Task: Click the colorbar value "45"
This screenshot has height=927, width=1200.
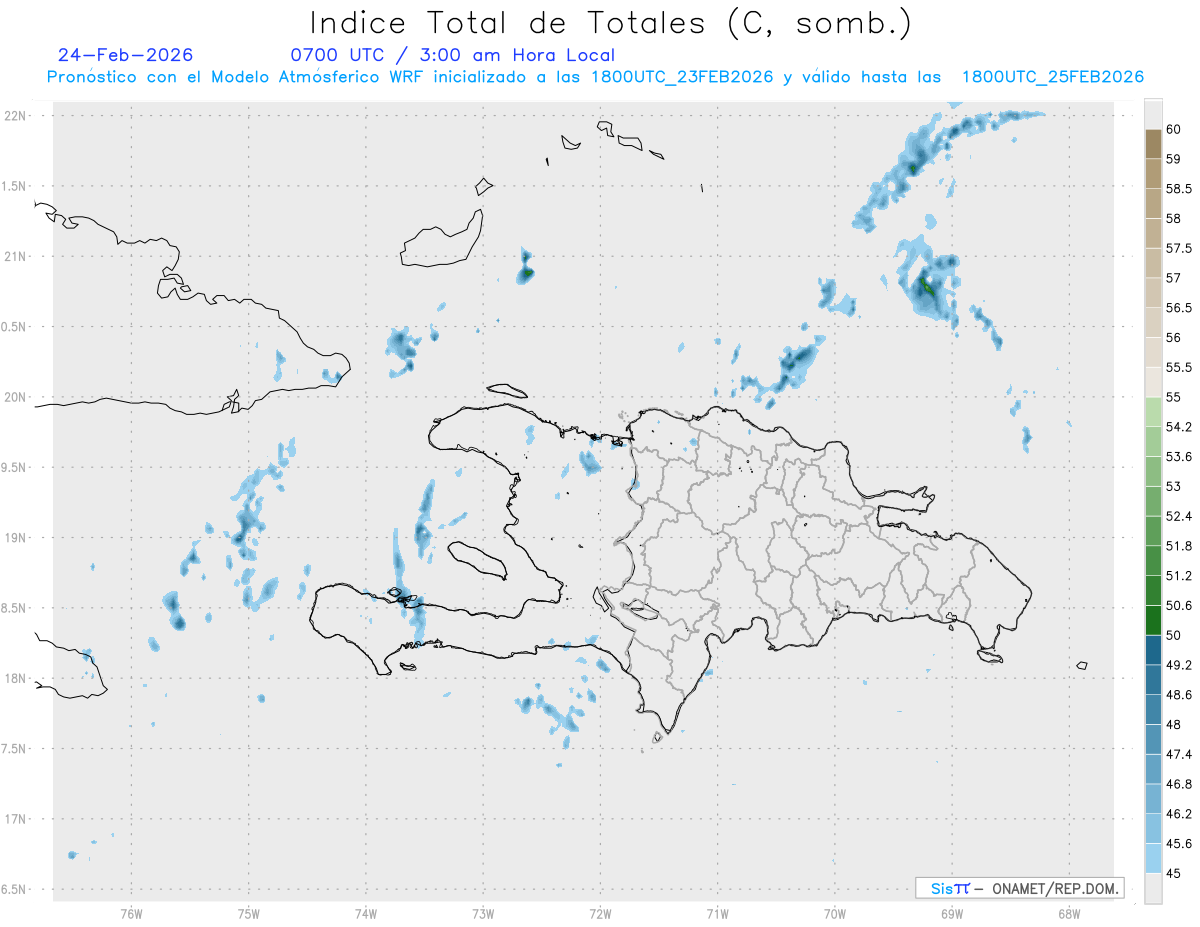Action: 1173,873
